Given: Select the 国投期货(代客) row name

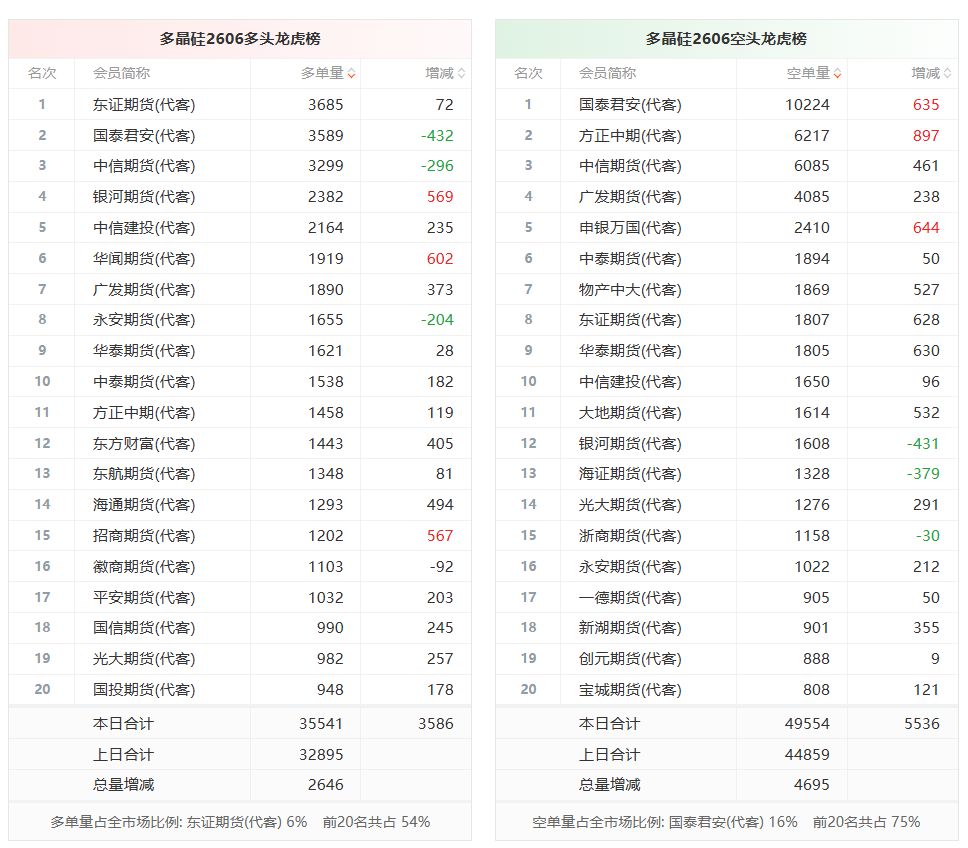Looking at the screenshot, I should pyautogui.click(x=144, y=689).
